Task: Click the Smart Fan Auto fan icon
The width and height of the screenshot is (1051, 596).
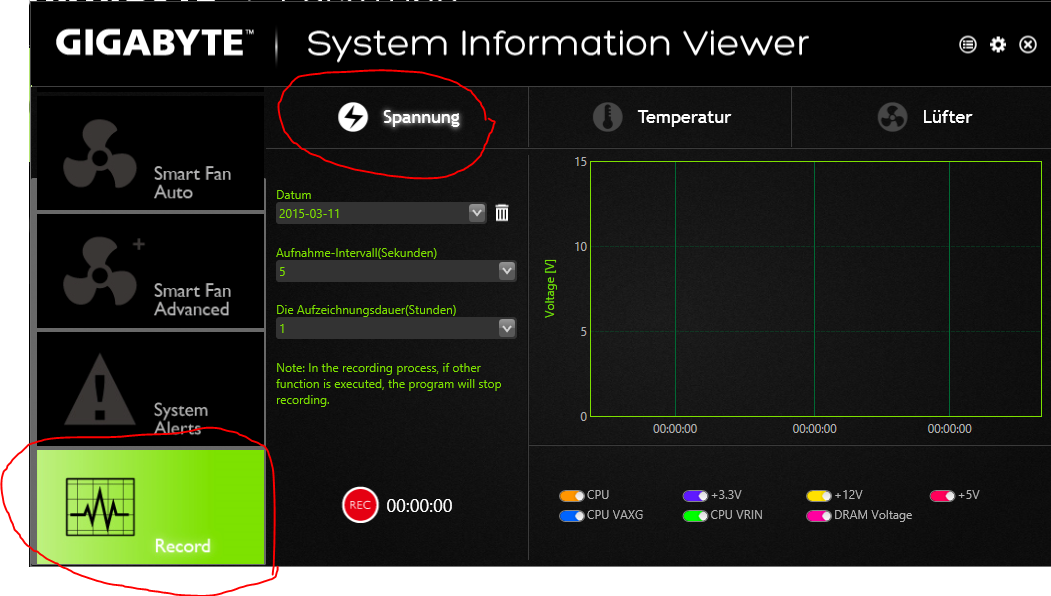Action: 100,155
